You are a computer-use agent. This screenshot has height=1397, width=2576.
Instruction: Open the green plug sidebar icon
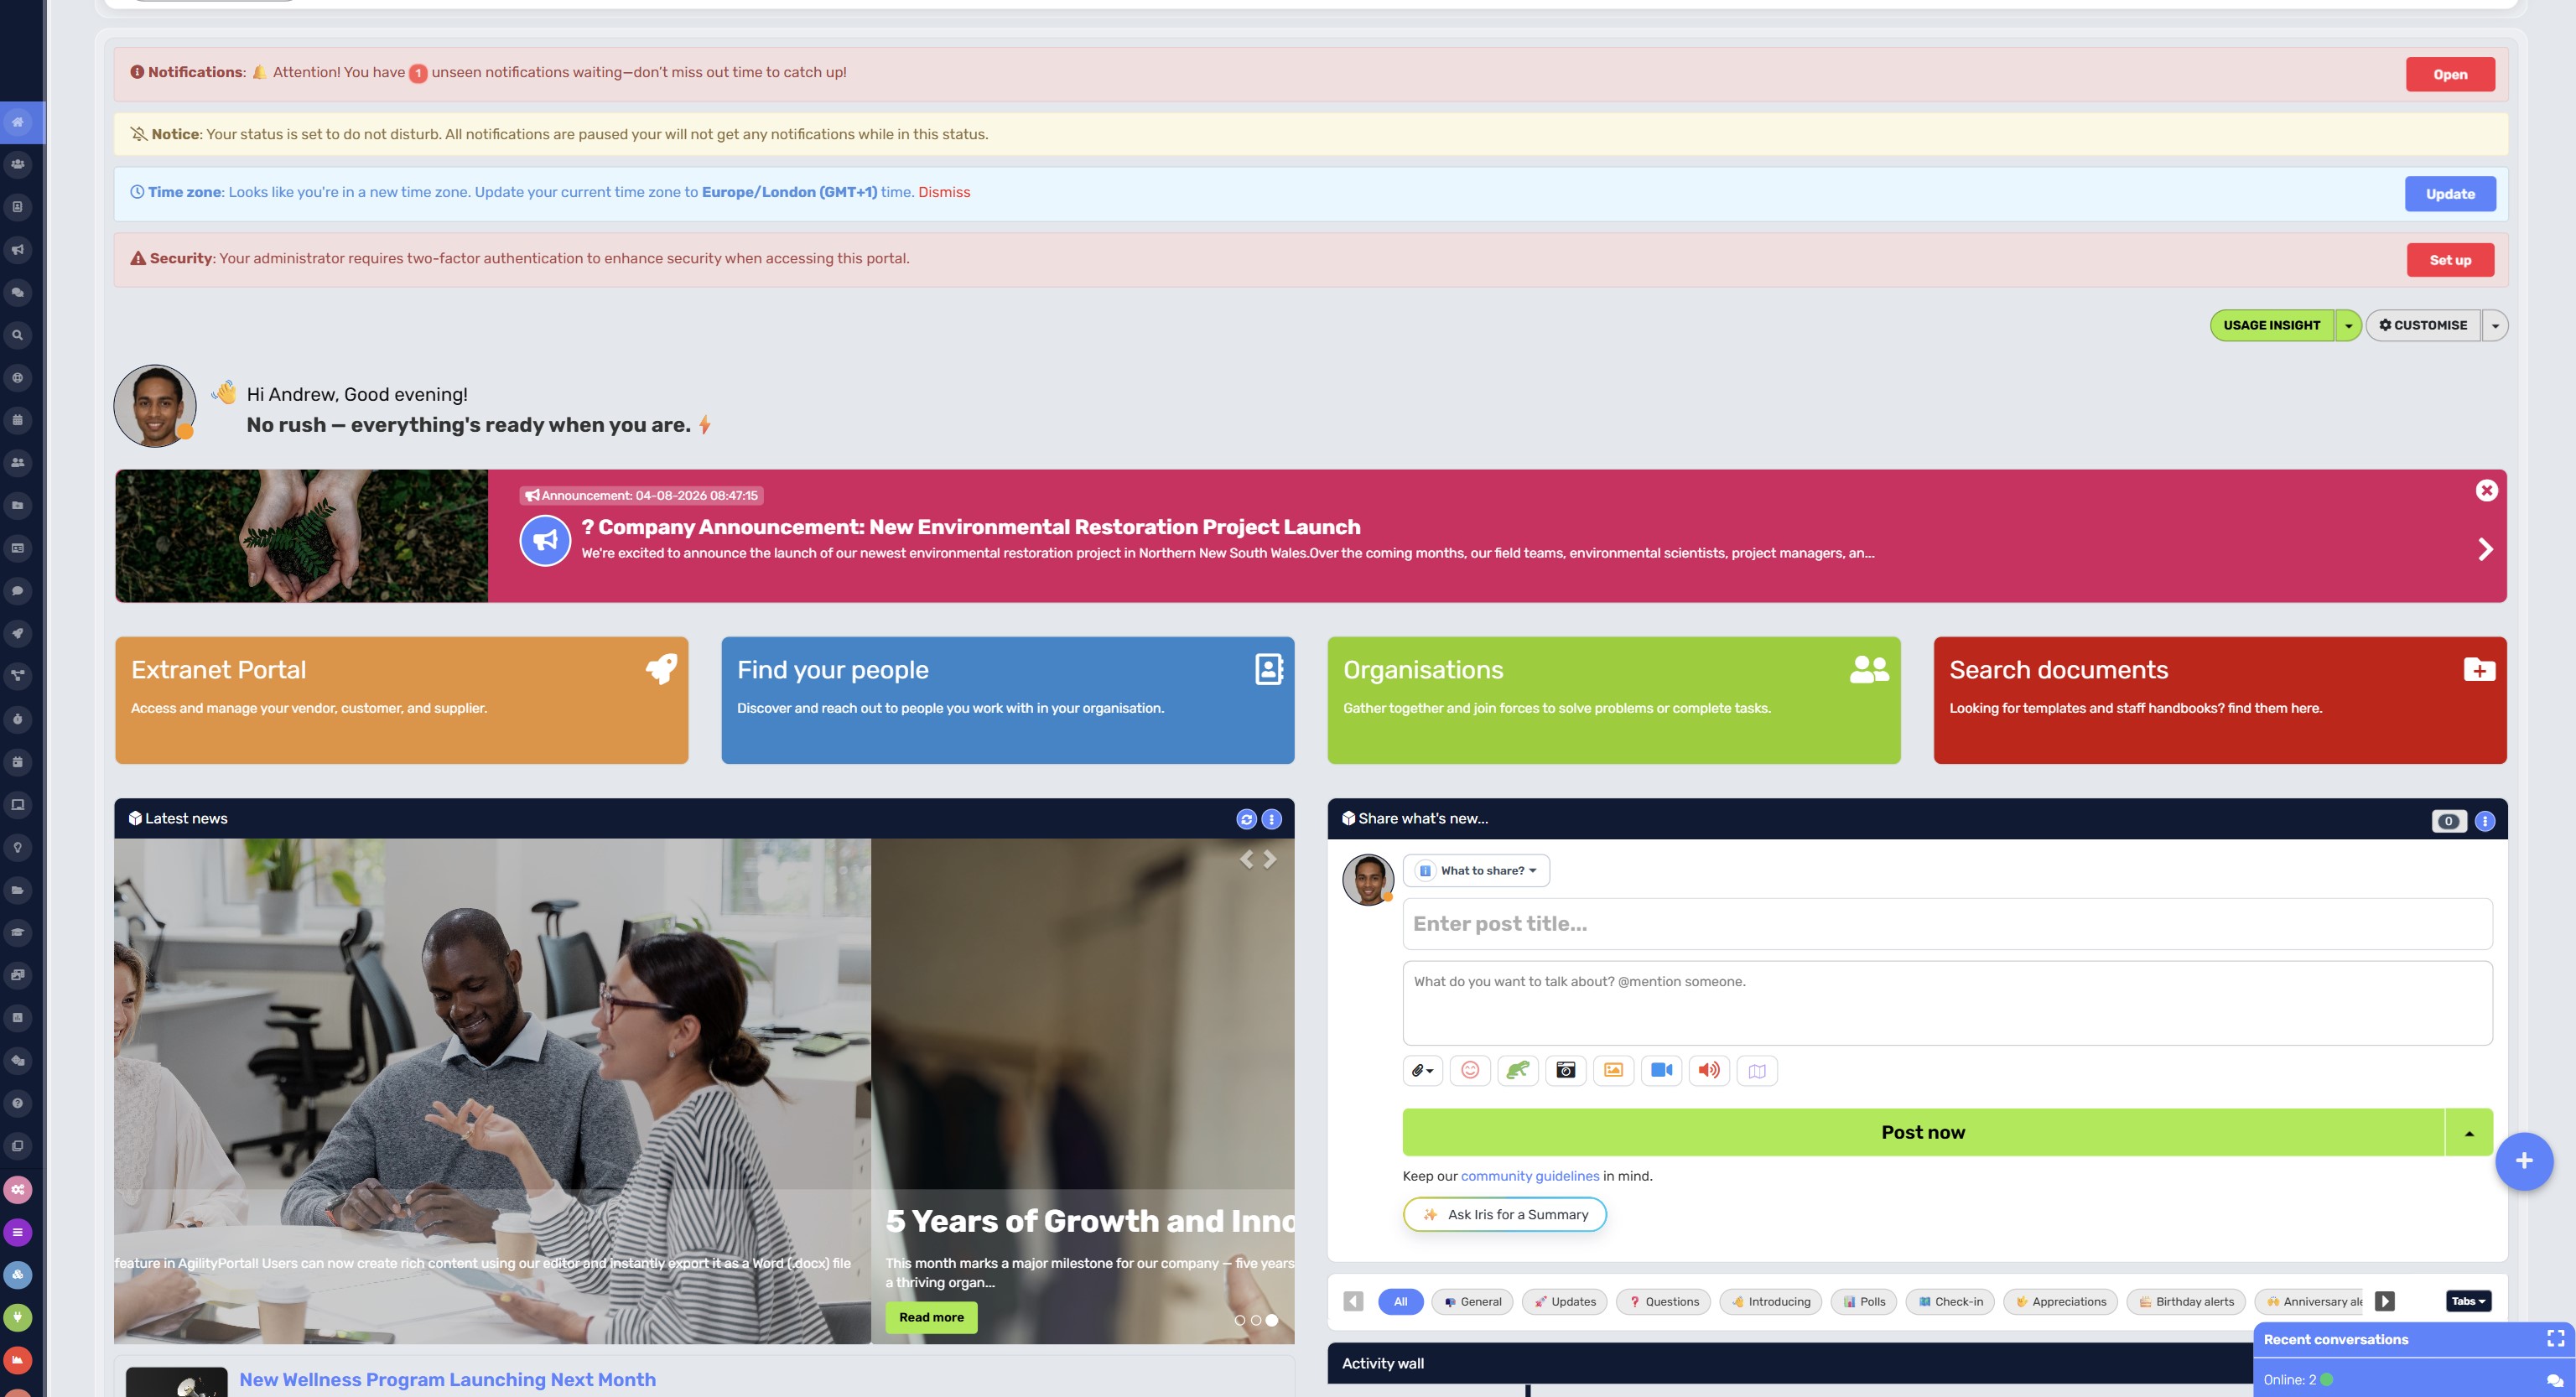tap(18, 1317)
